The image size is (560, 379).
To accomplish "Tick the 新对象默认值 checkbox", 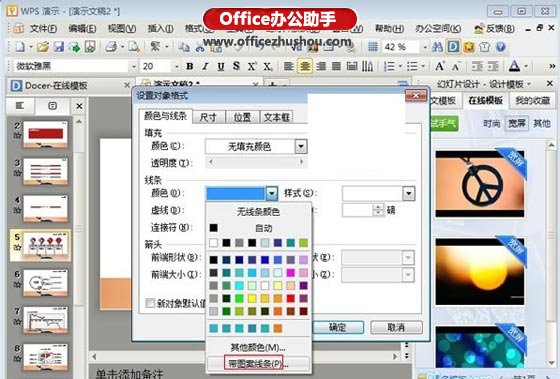I will (x=150, y=303).
